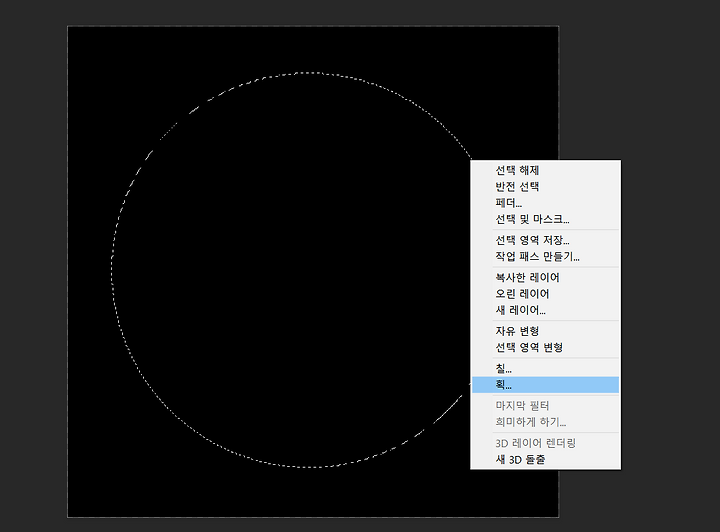Pick '복사한 레이어' menu item
Image resolution: width=720 pixels, height=532 pixels.
[546, 278]
